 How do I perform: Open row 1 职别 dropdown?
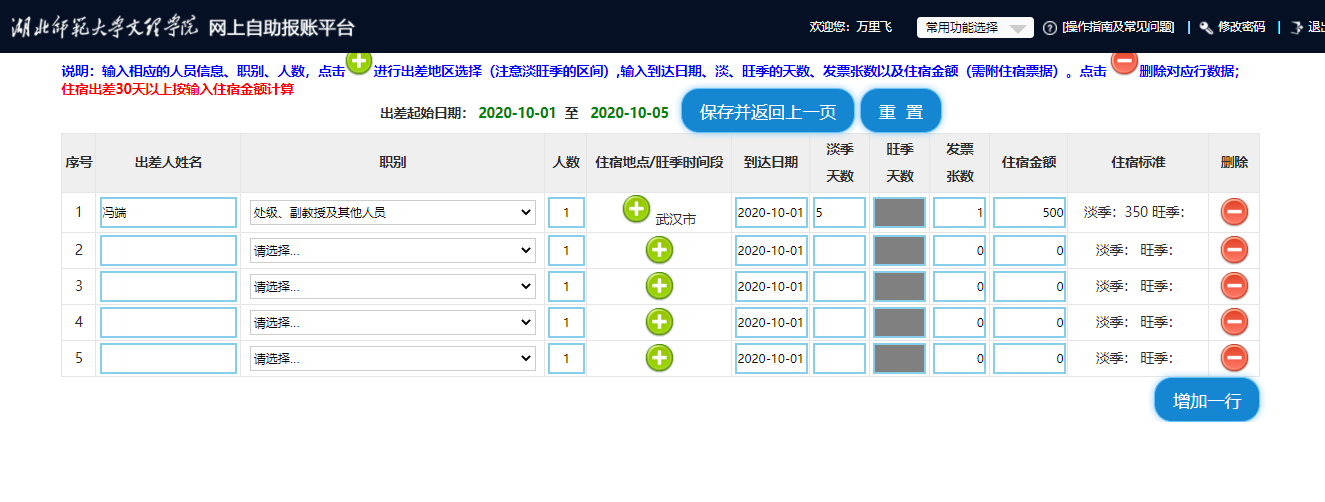(392, 212)
